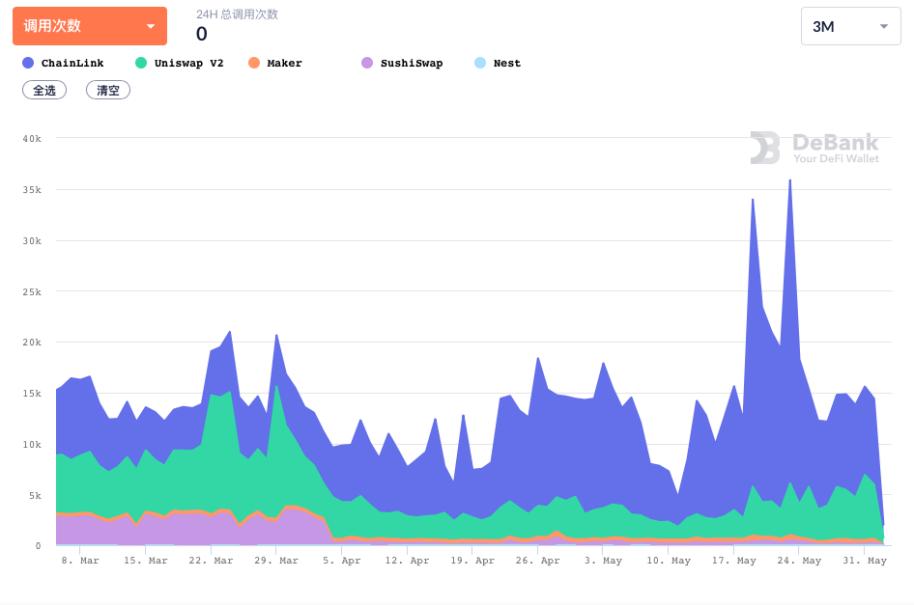The width and height of the screenshot is (914, 605).
Task: Hide the Maker series label
Action: pos(284,63)
